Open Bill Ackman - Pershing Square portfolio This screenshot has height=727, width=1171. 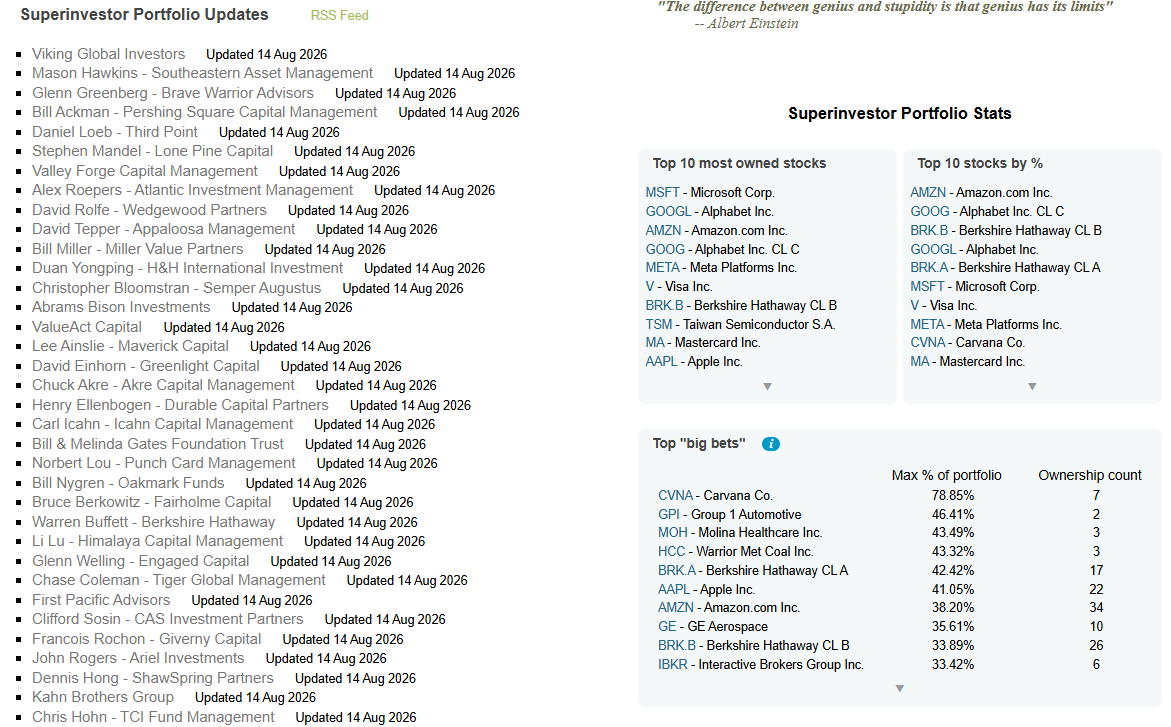[x=205, y=112]
